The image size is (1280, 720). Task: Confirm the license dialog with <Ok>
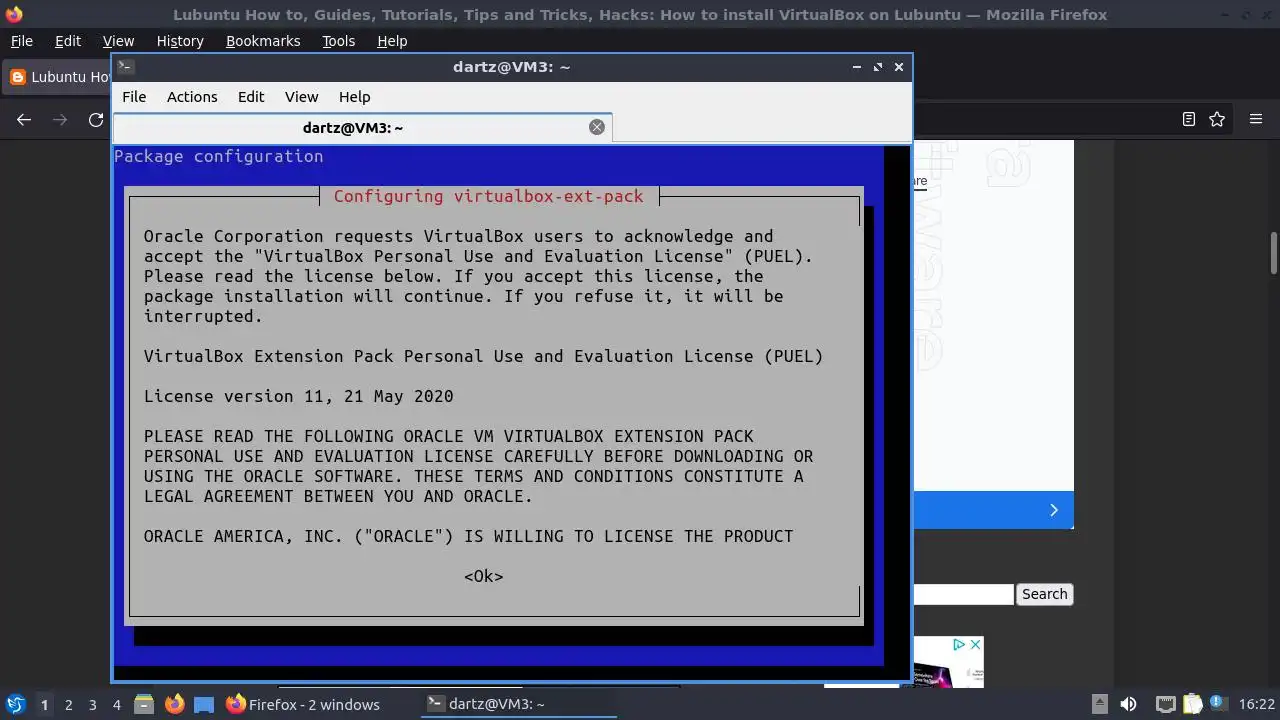(x=483, y=576)
